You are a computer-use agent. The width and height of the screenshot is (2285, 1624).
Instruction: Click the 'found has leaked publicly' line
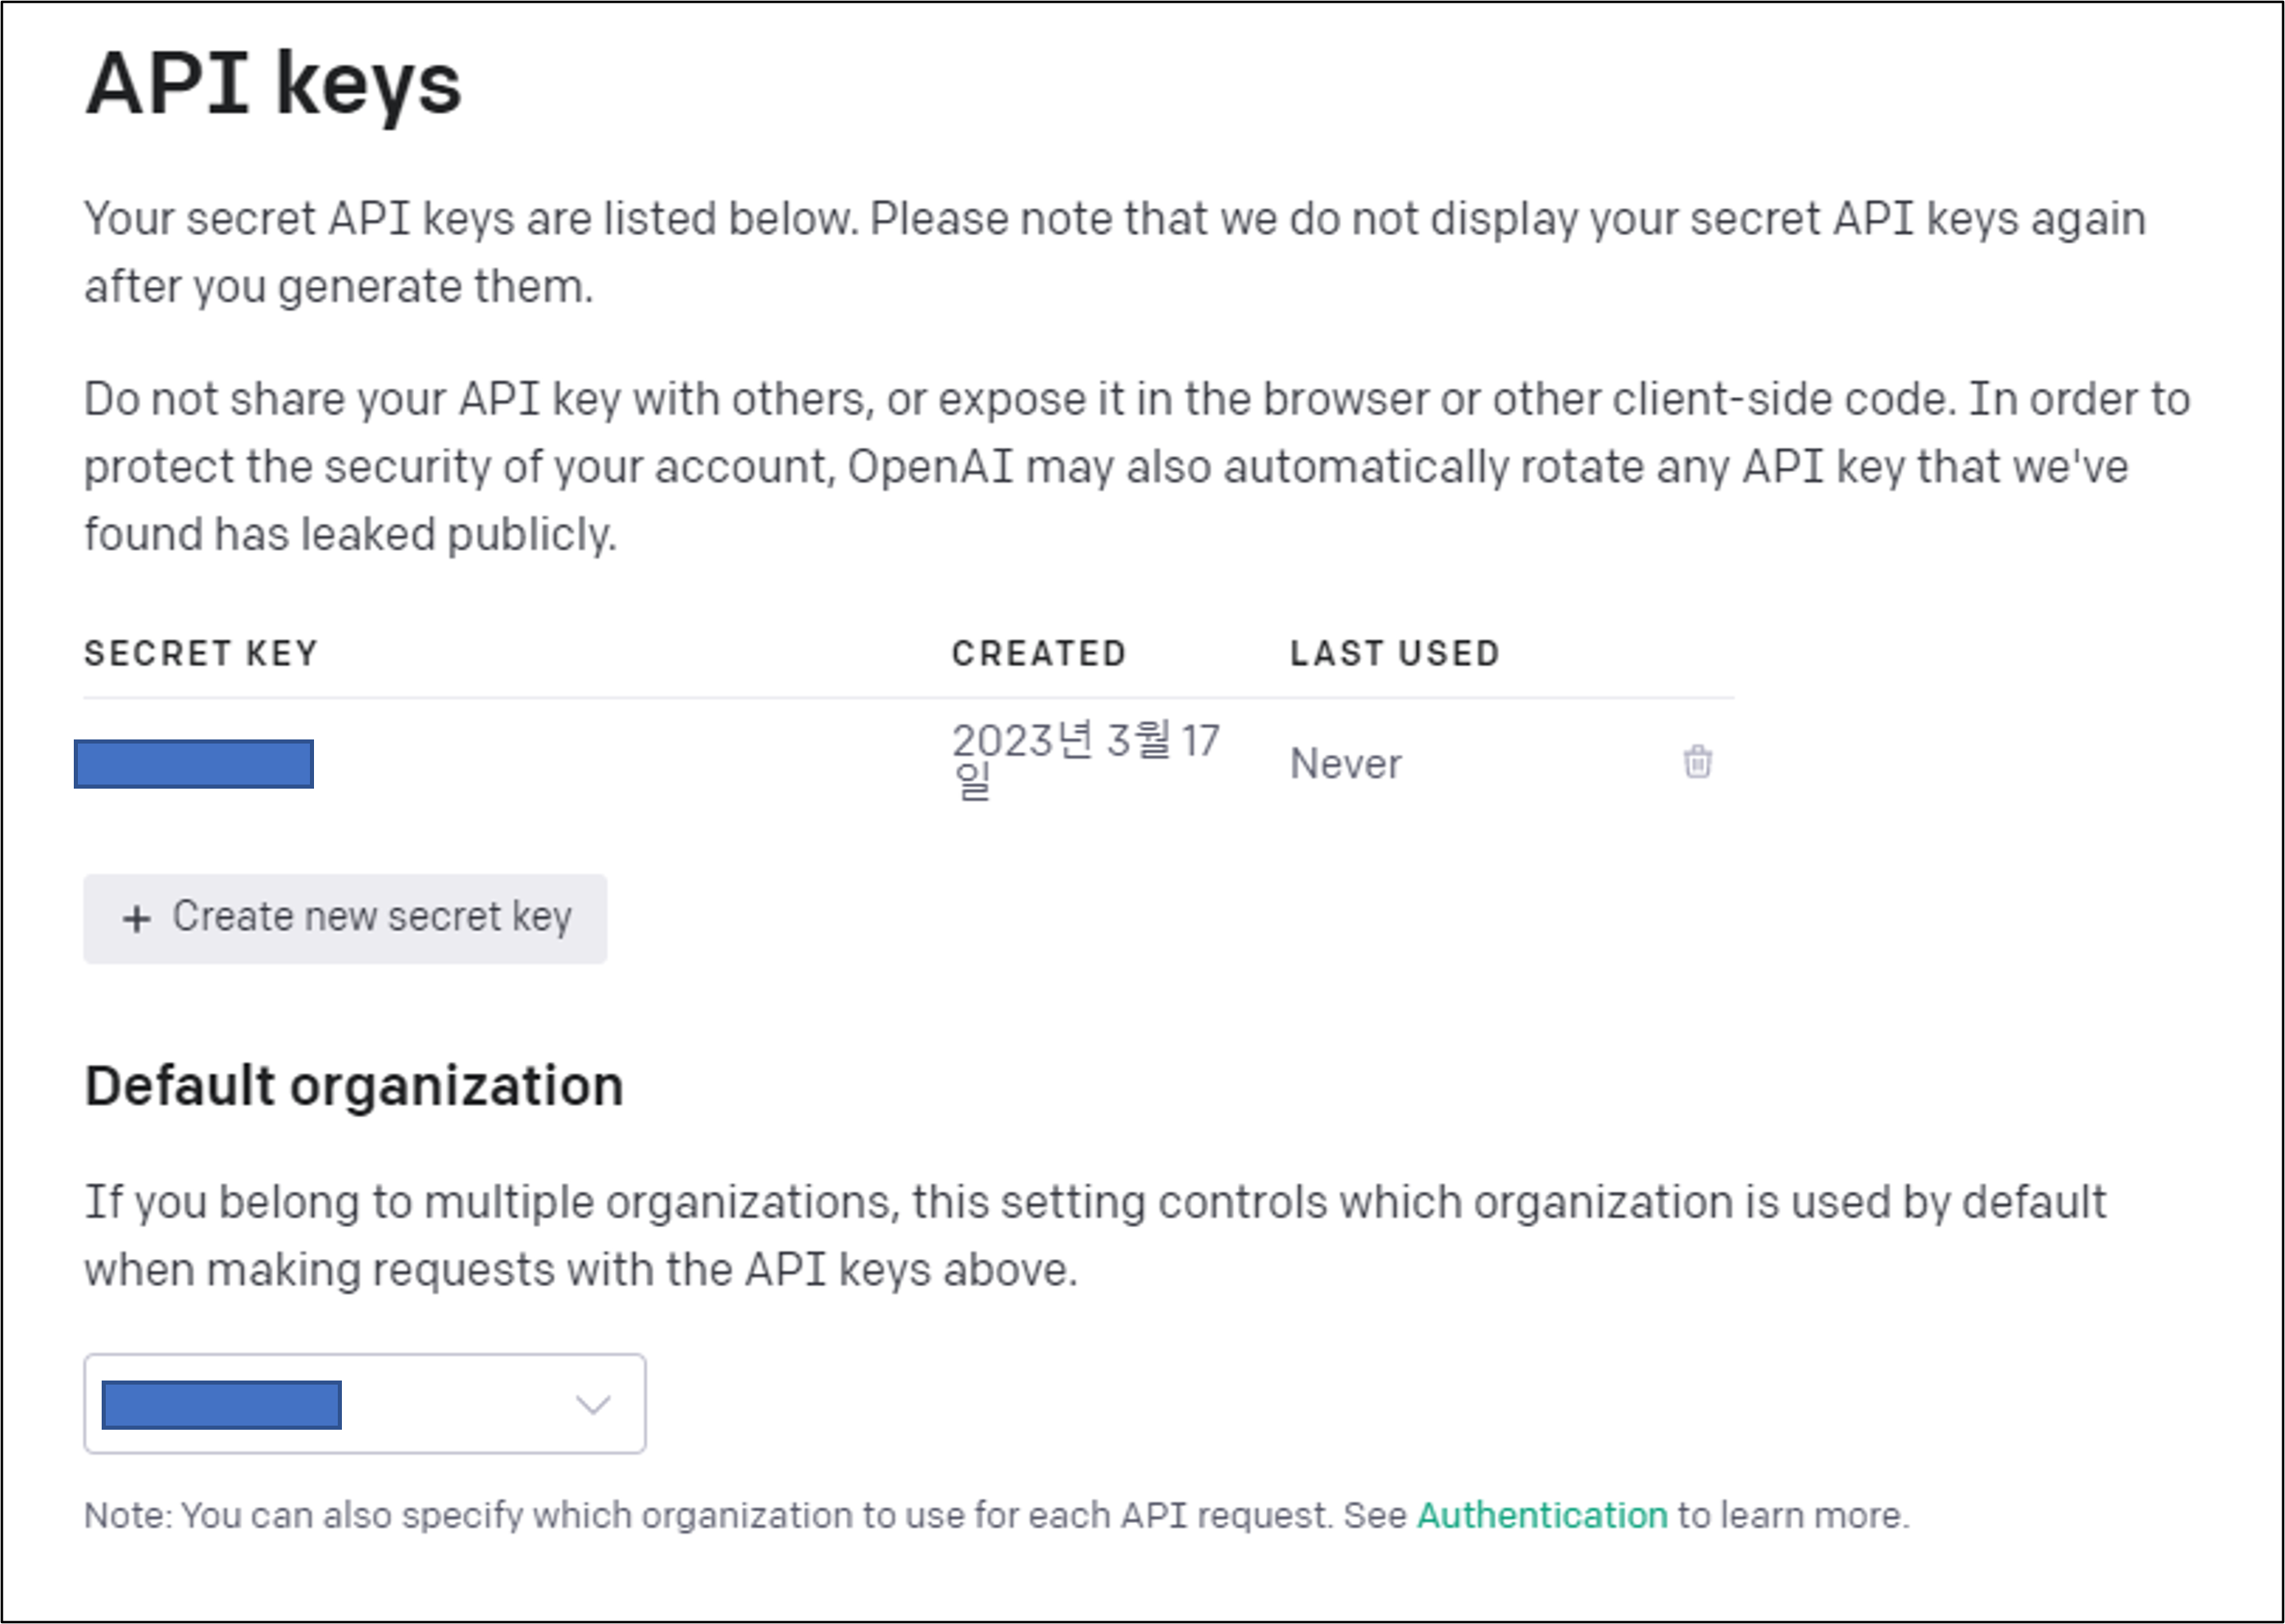[350, 534]
